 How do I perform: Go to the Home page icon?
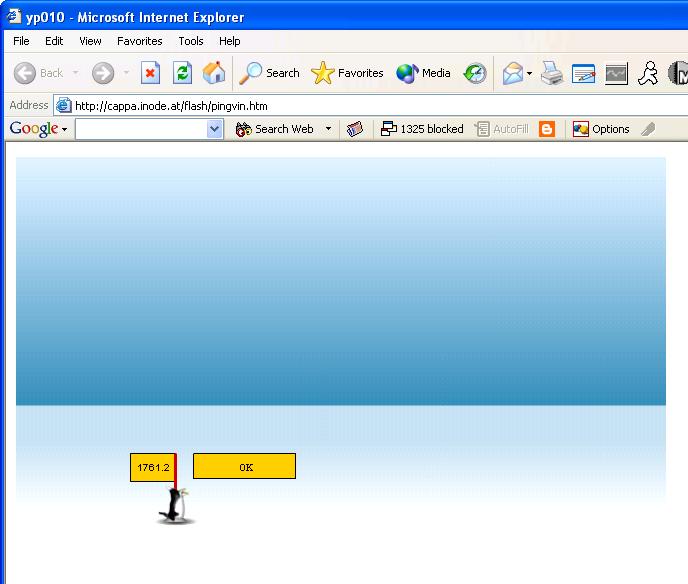[214, 73]
